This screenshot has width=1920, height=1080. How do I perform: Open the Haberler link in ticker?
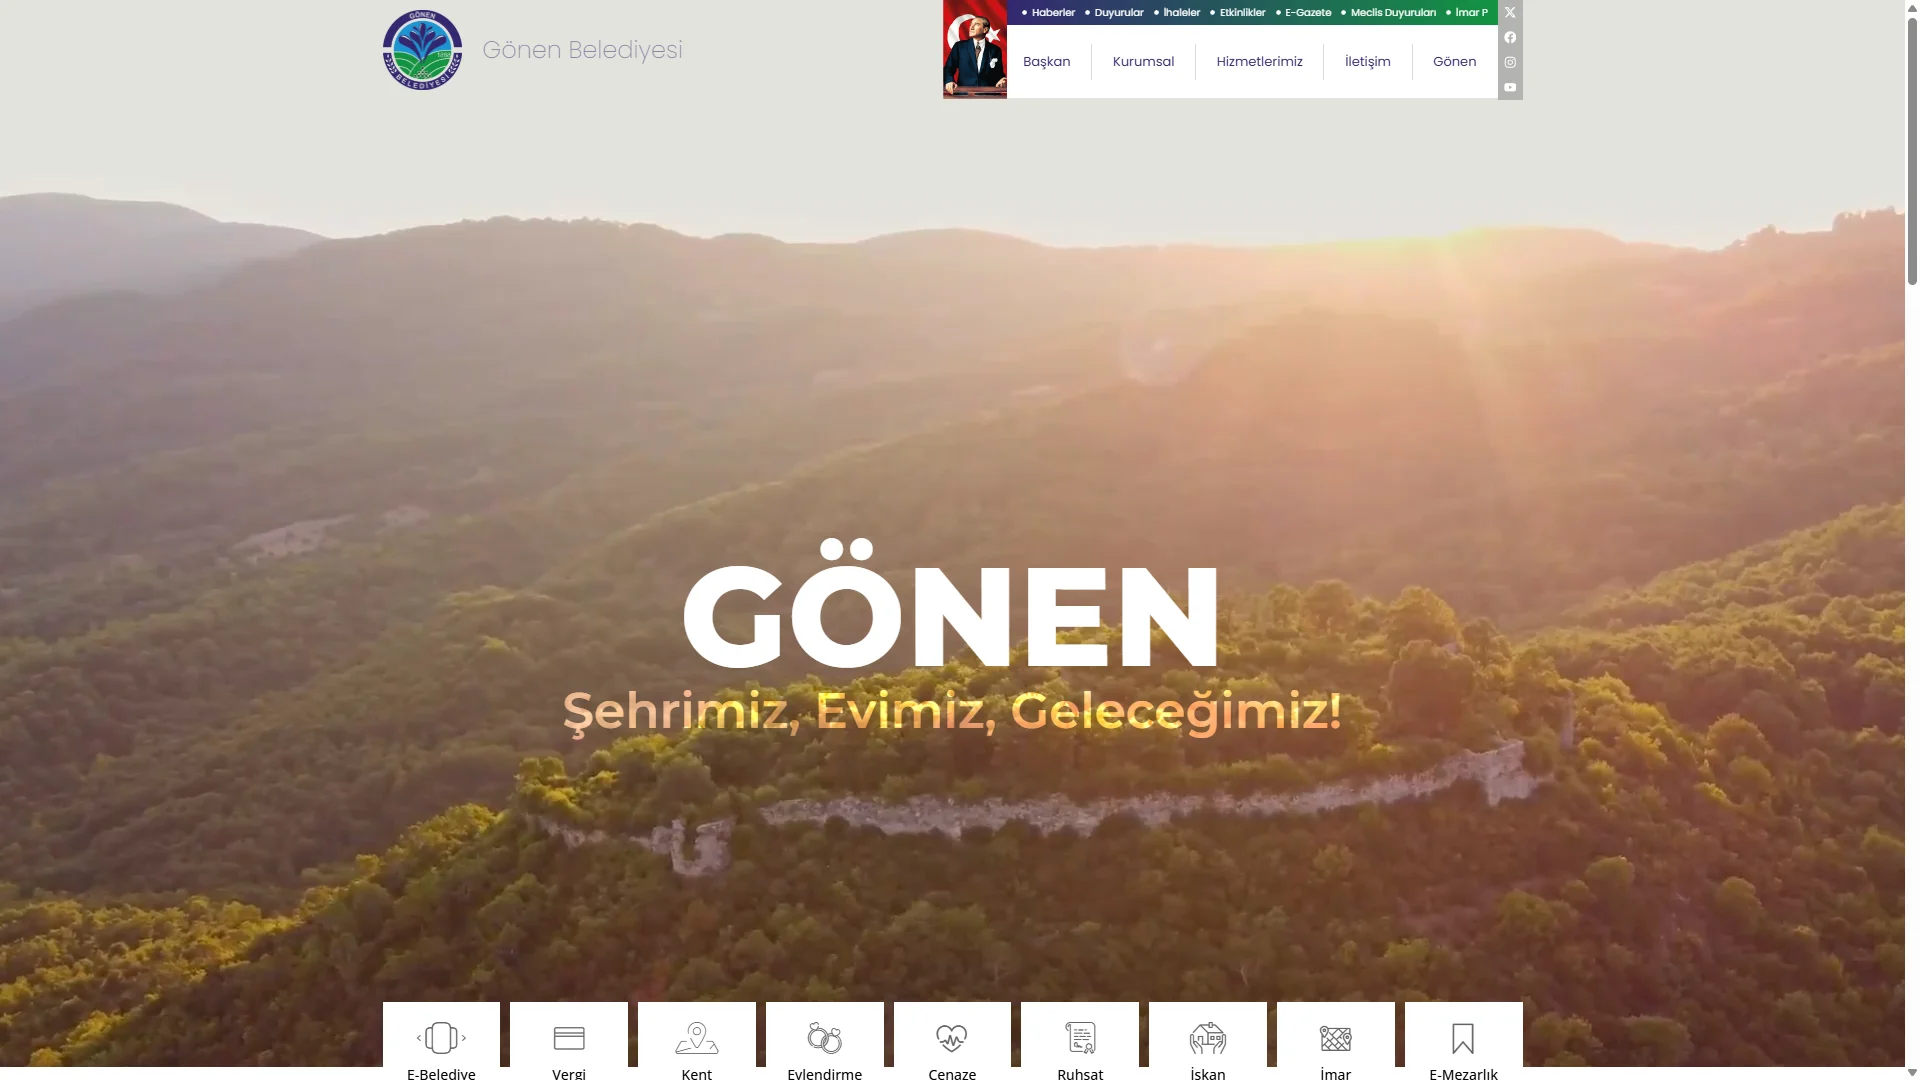(1053, 12)
